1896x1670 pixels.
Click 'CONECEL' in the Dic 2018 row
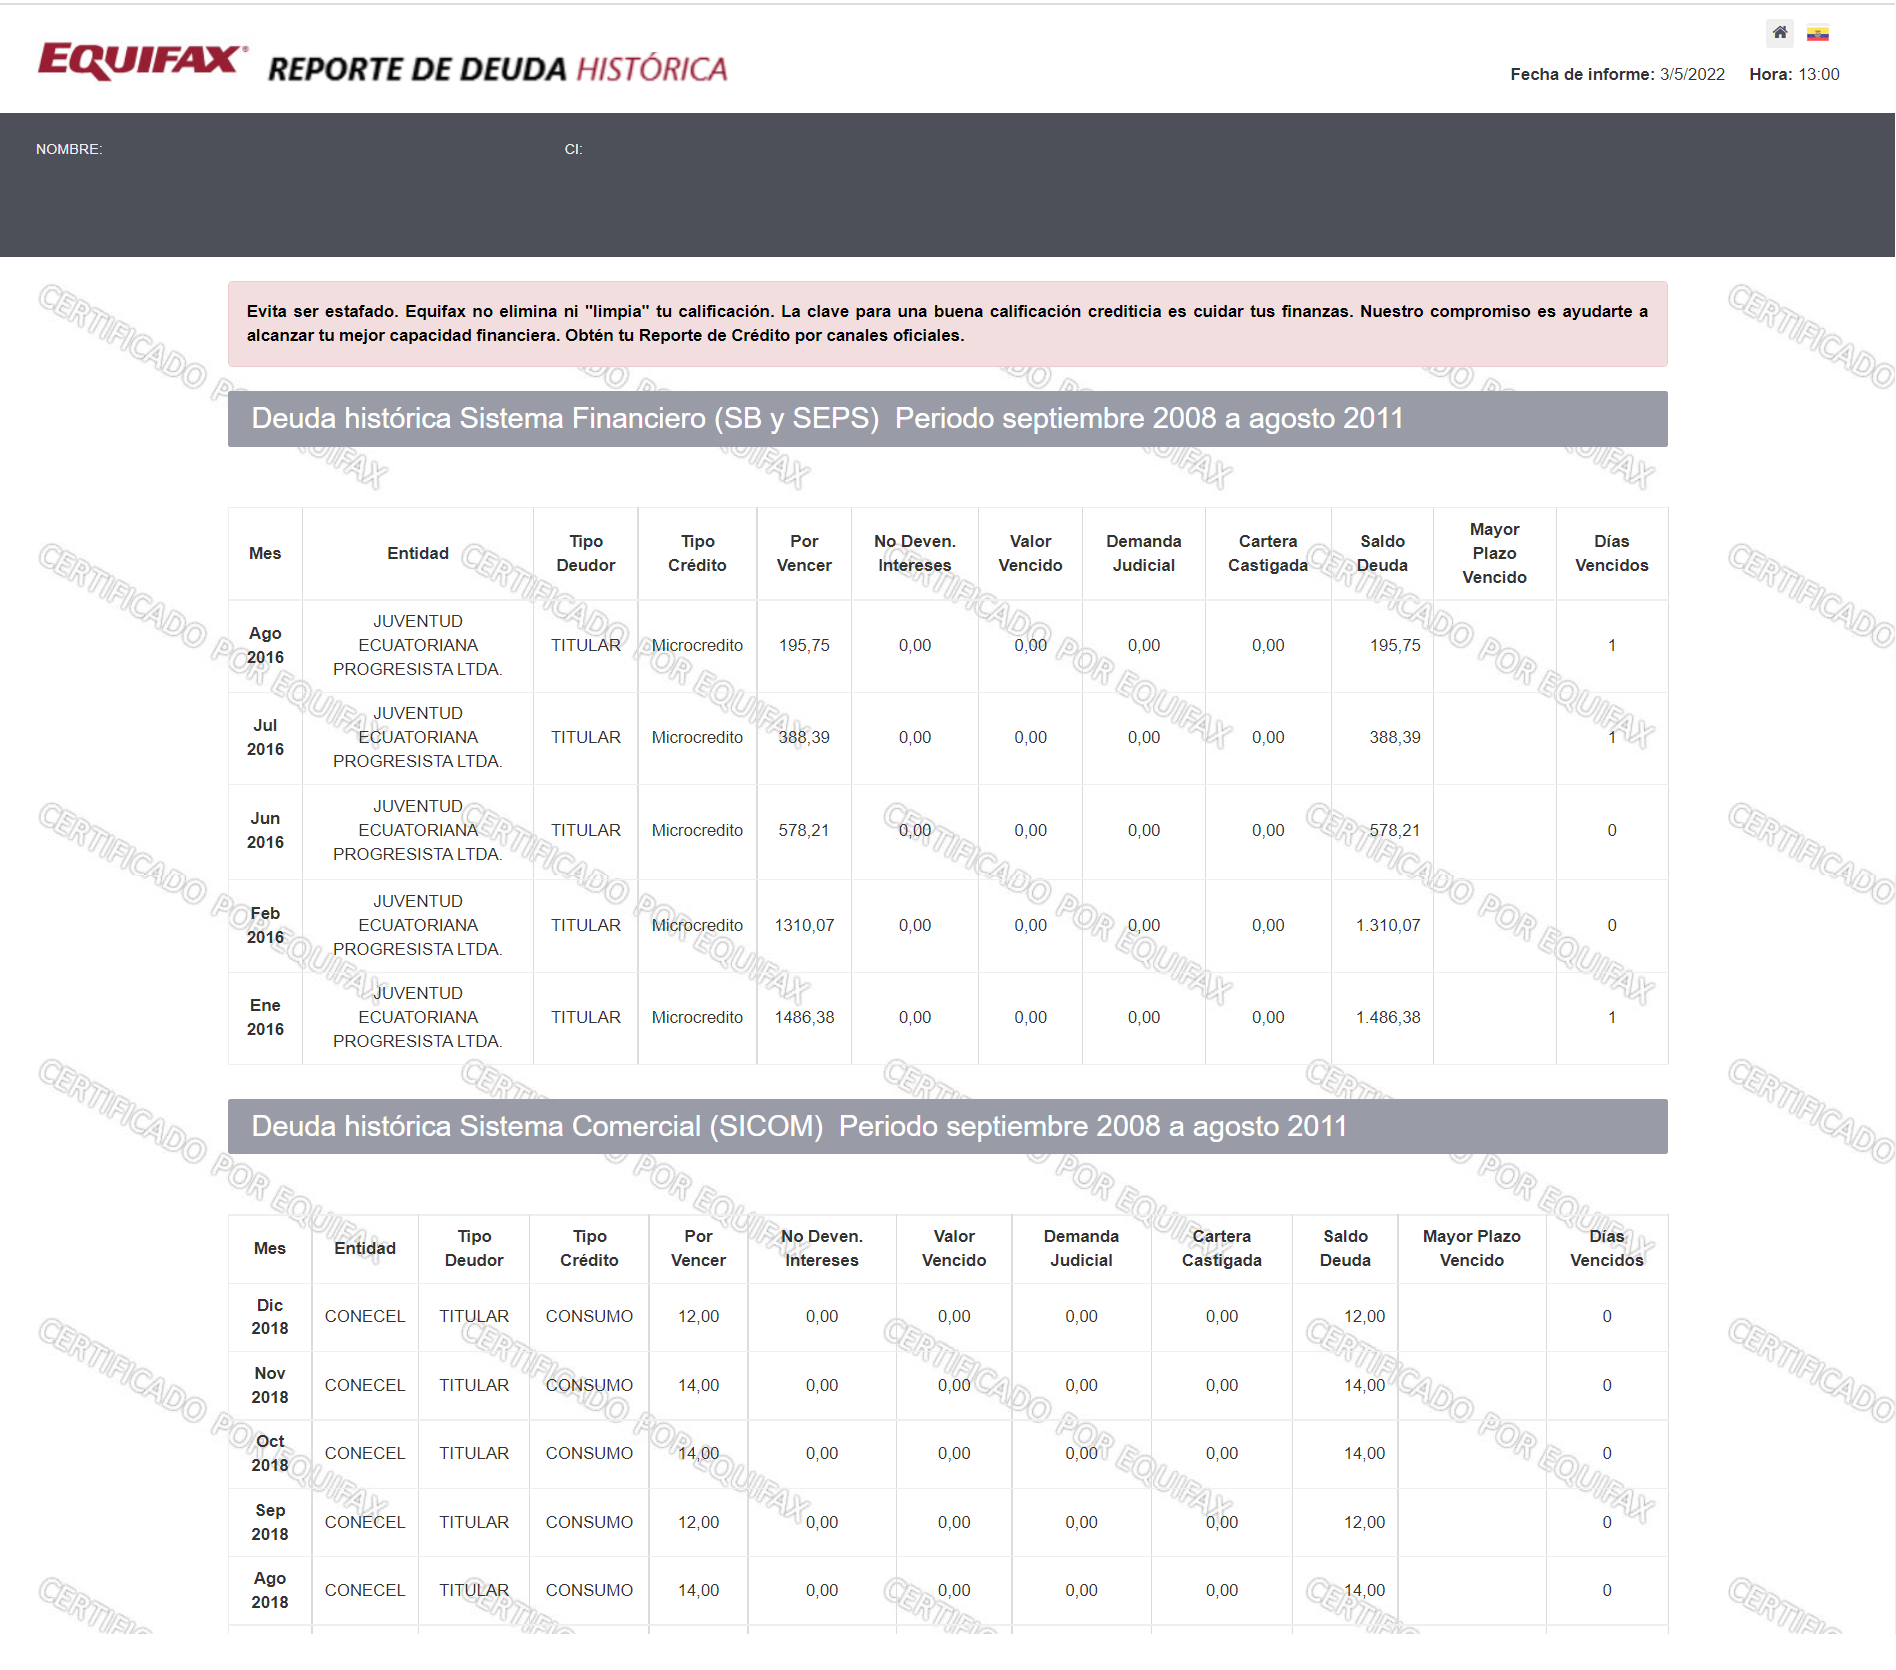365,1316
